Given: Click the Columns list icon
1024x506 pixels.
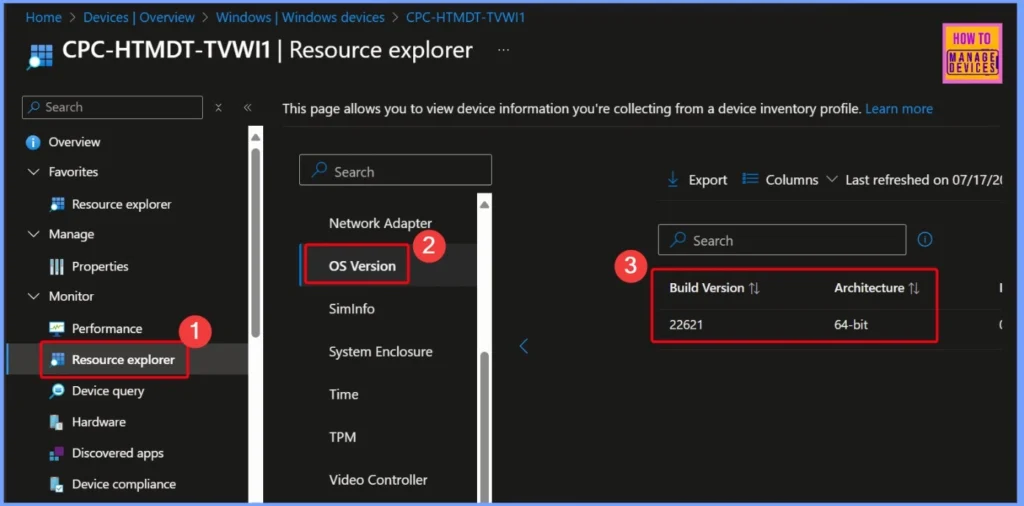Looking at the screenshot, I should point(750,179).
